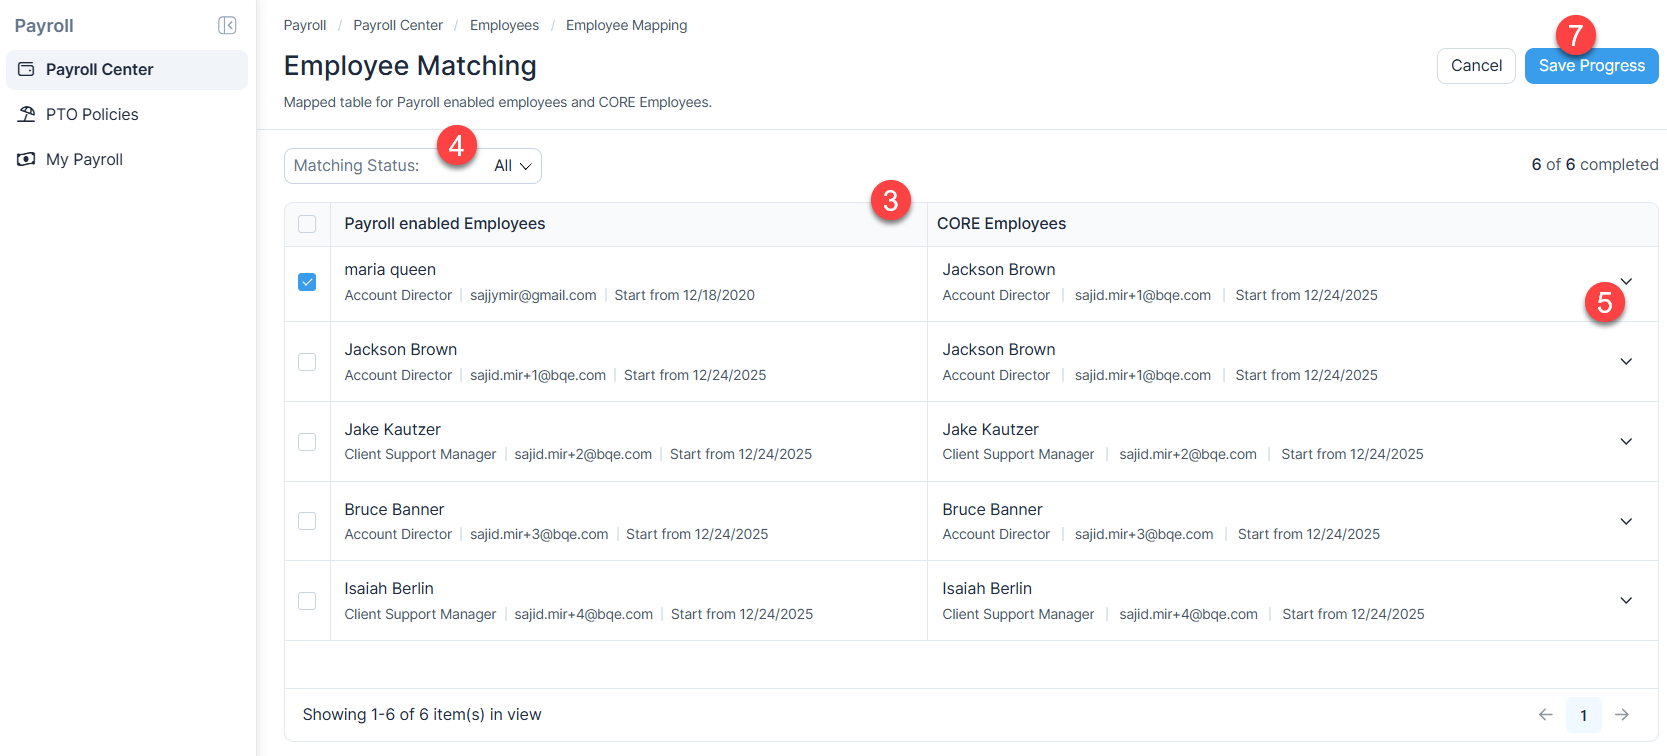Expand CORE employee dropdown for Isaiah Berlin
The height and width of the screenshot is (756, 1667).
pos(1626,601)
